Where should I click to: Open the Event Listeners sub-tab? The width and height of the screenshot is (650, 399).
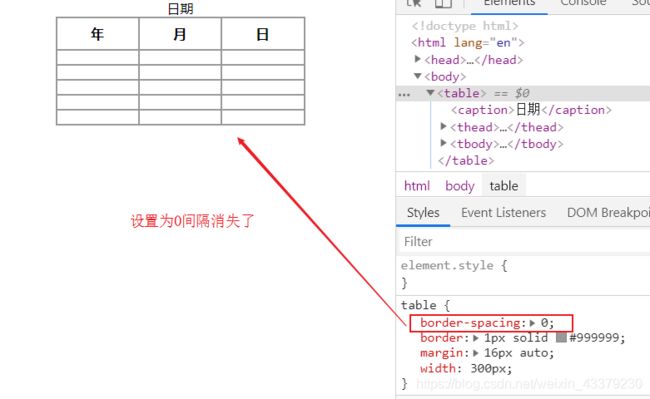(503, 213)
